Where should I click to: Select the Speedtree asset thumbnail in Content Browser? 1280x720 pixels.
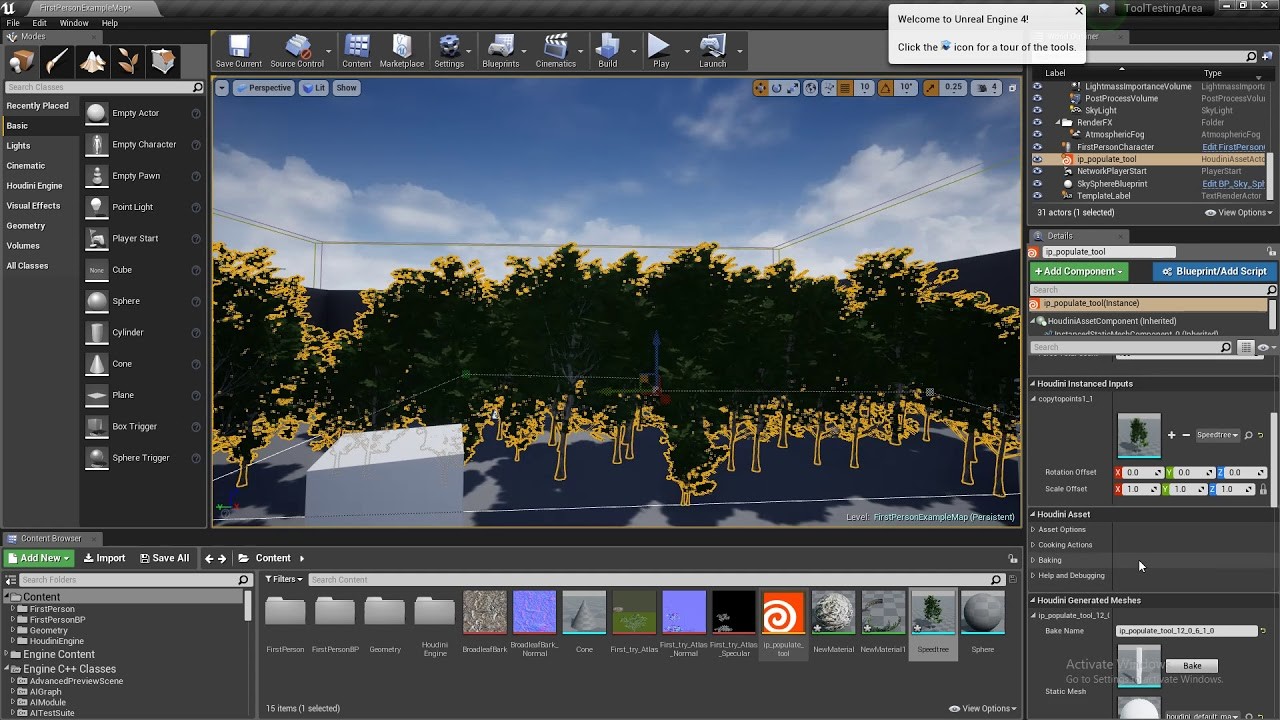point(933,613)
